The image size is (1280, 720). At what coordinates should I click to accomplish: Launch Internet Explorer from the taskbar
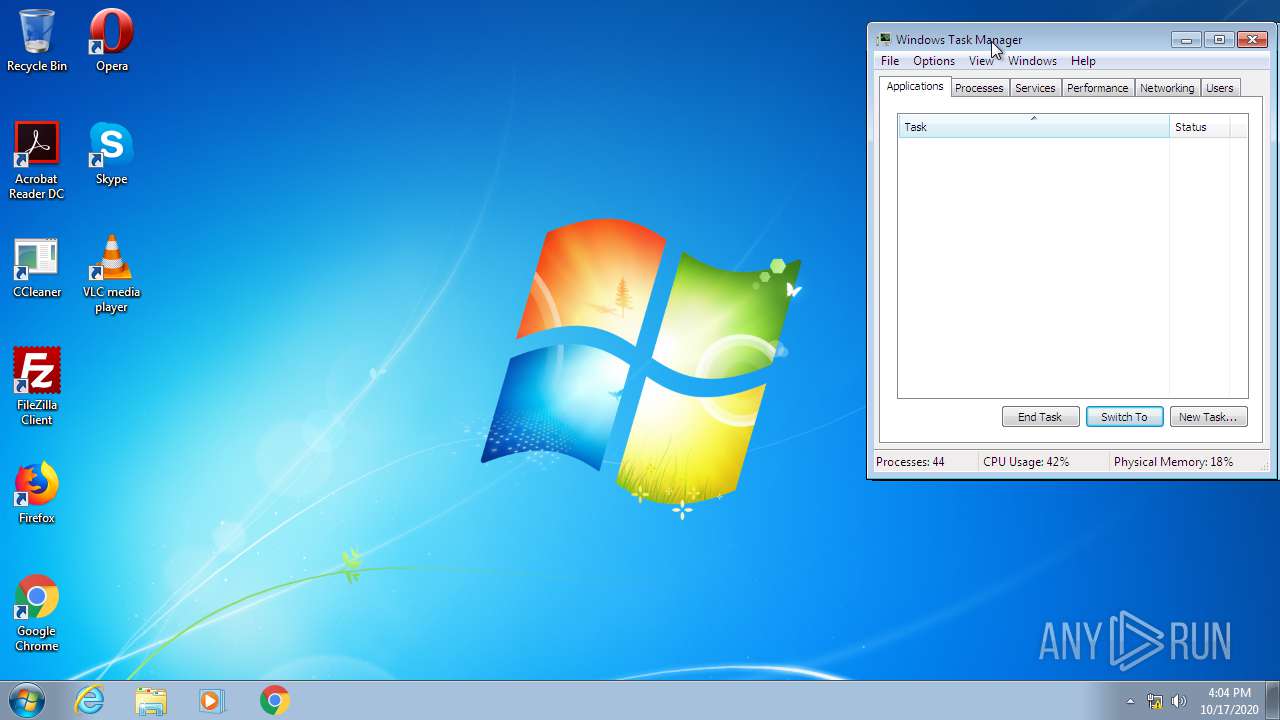[90, 700]
